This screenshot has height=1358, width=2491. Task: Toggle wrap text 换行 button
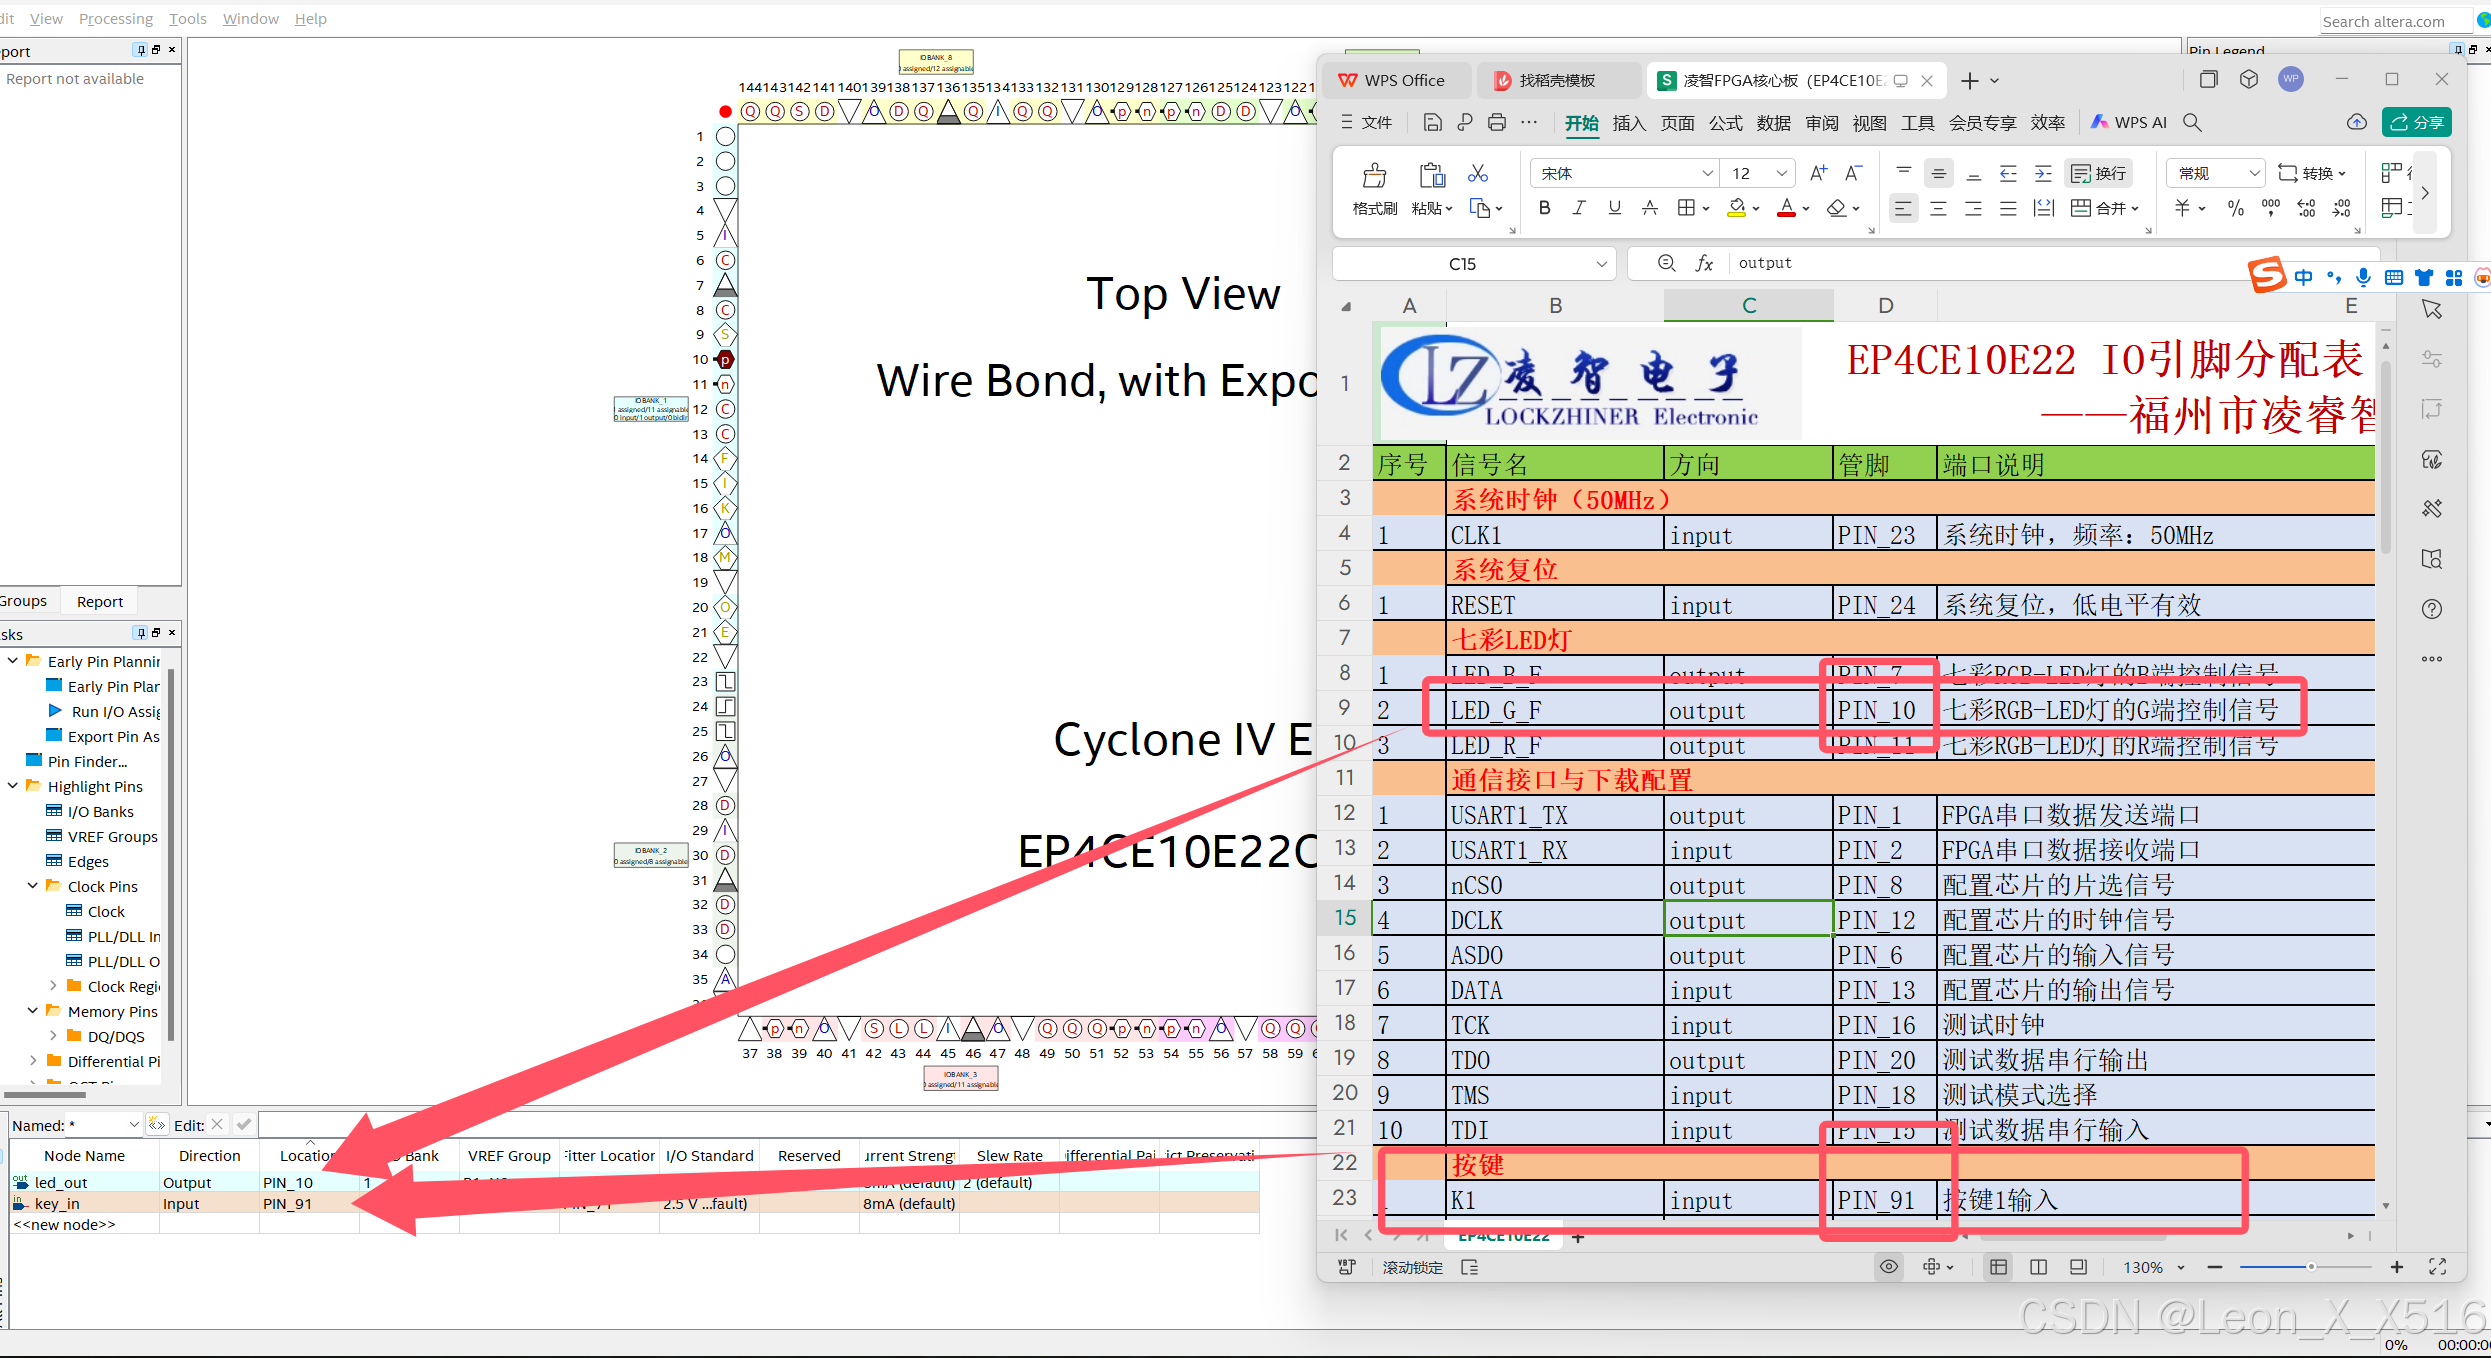pyautogui.click(x=2099, y=173)
